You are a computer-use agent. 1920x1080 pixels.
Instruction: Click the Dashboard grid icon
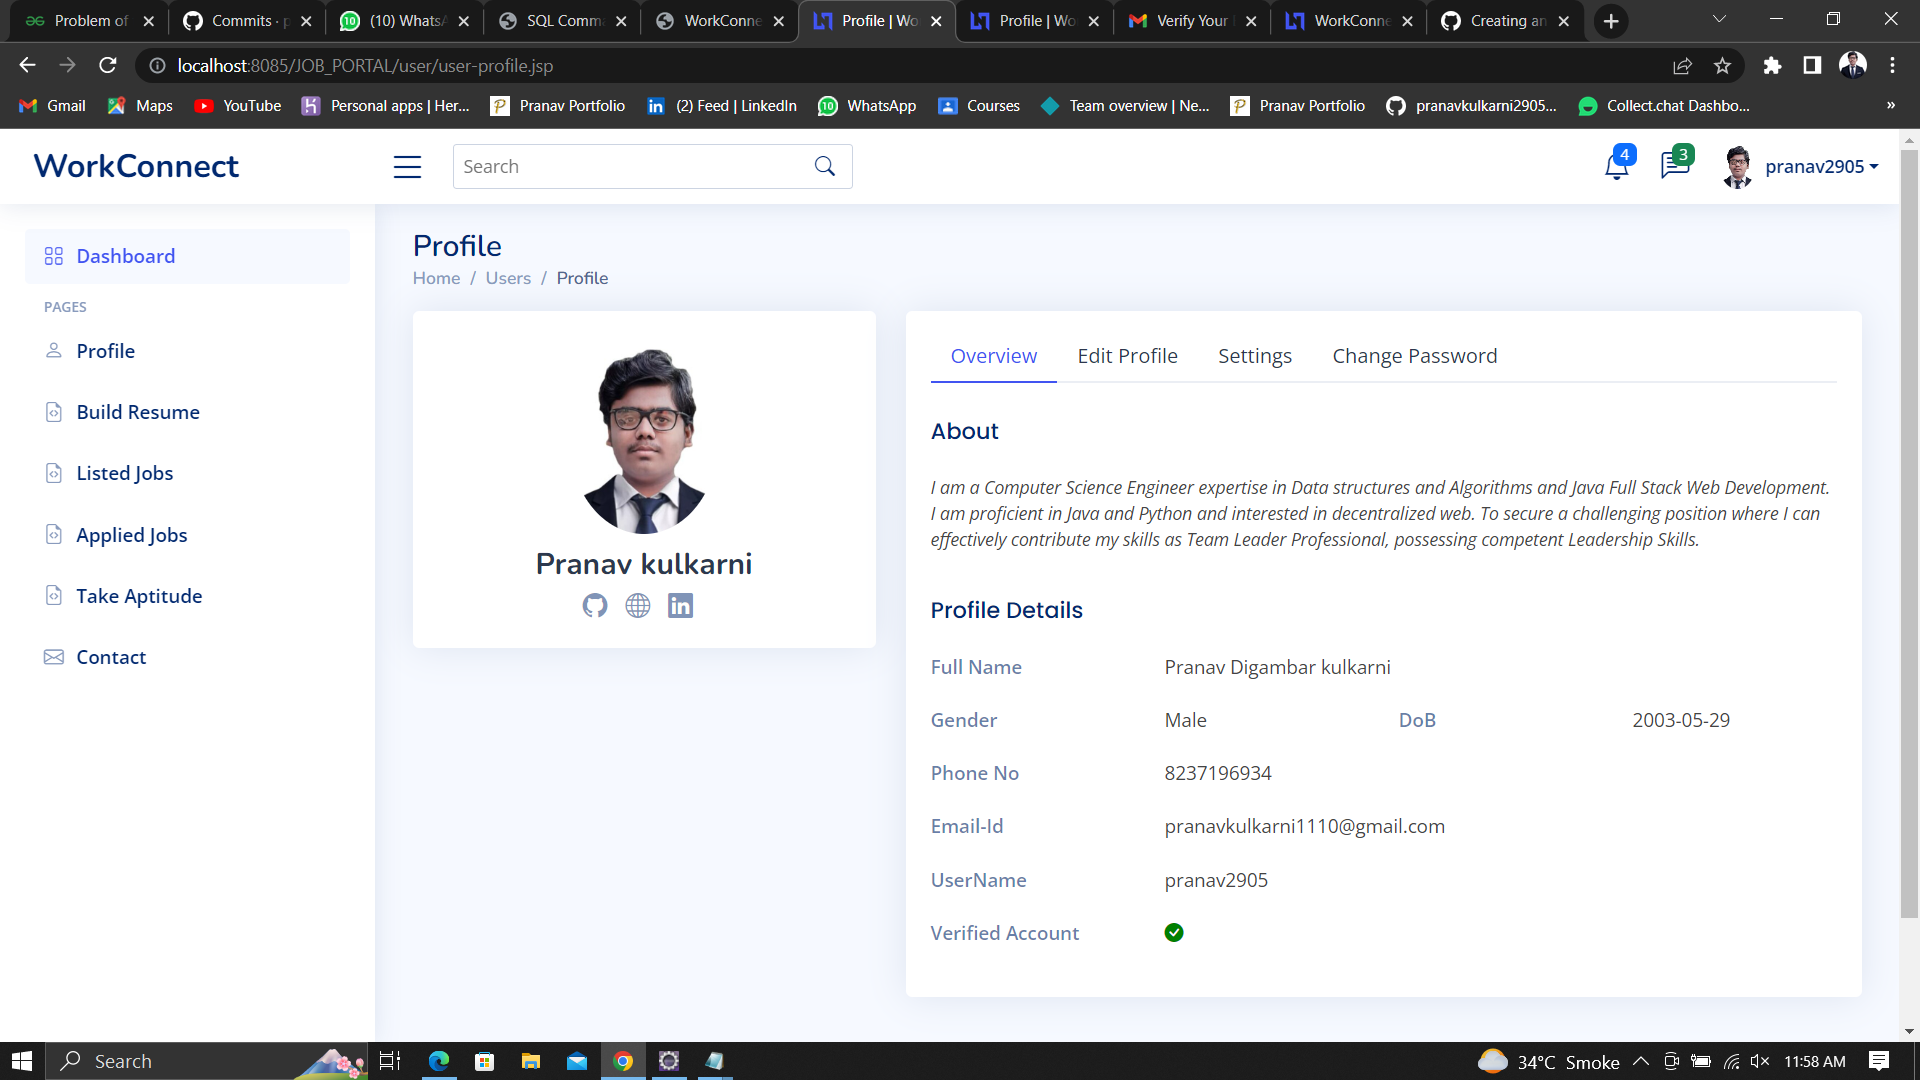click(x=54, y=257)
